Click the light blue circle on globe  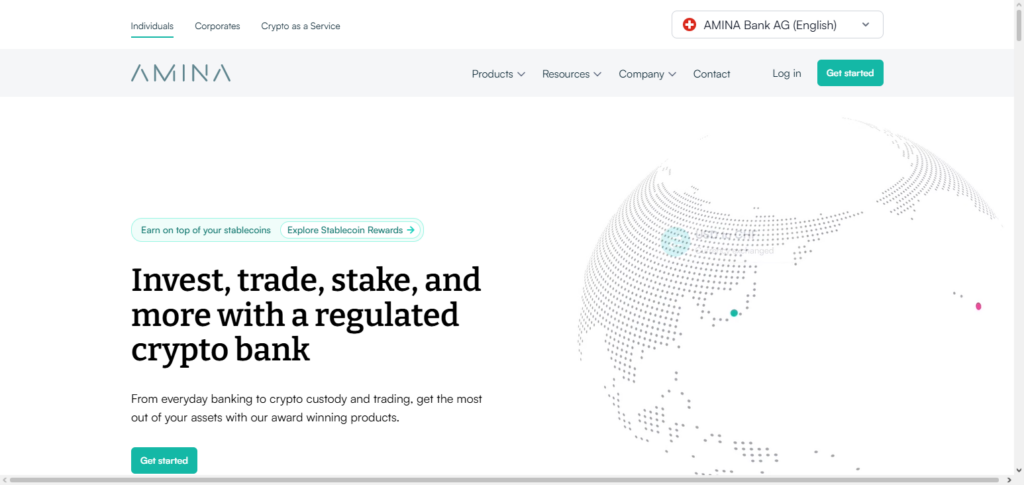point(675,242)
